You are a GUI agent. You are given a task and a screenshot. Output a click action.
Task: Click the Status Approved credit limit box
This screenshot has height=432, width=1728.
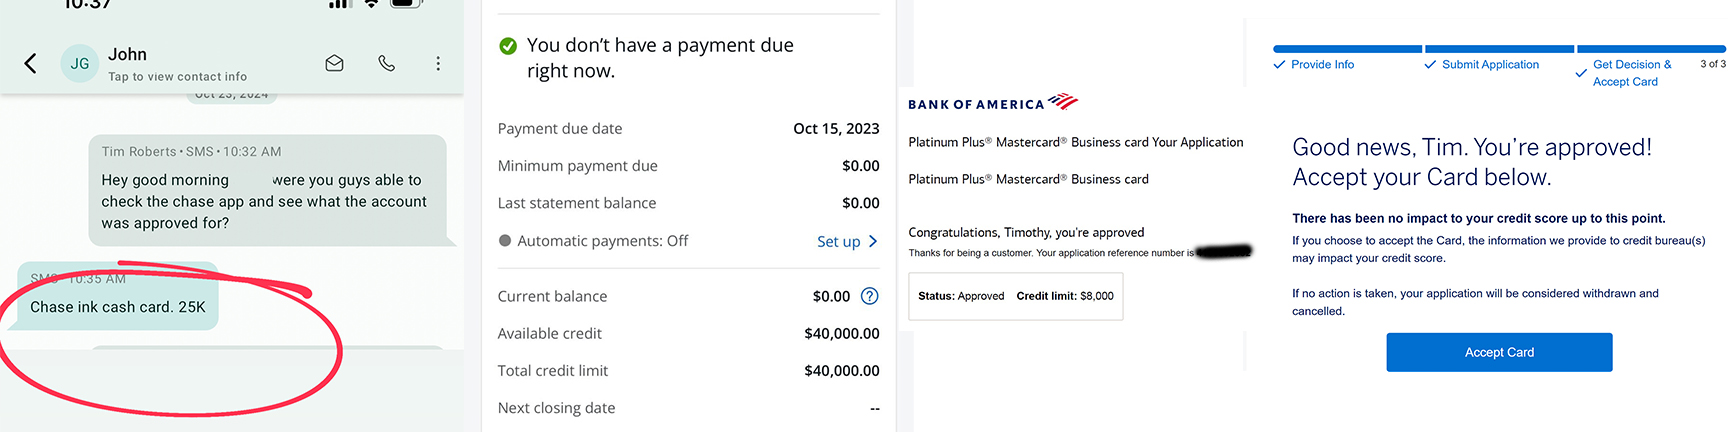coord(1015,296)
